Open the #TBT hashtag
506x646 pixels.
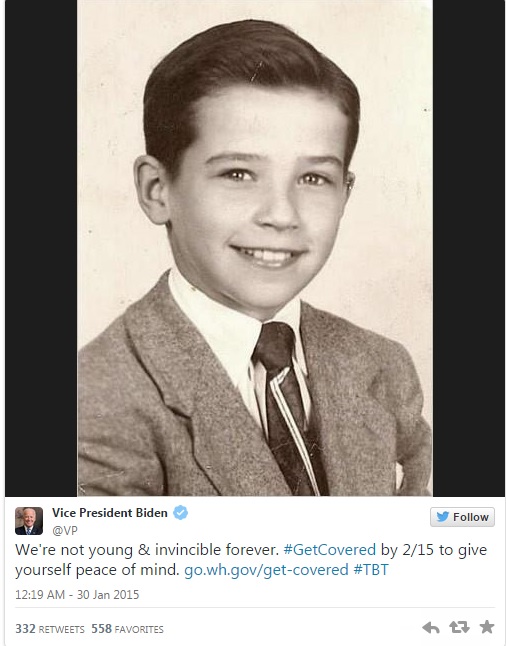371,570
